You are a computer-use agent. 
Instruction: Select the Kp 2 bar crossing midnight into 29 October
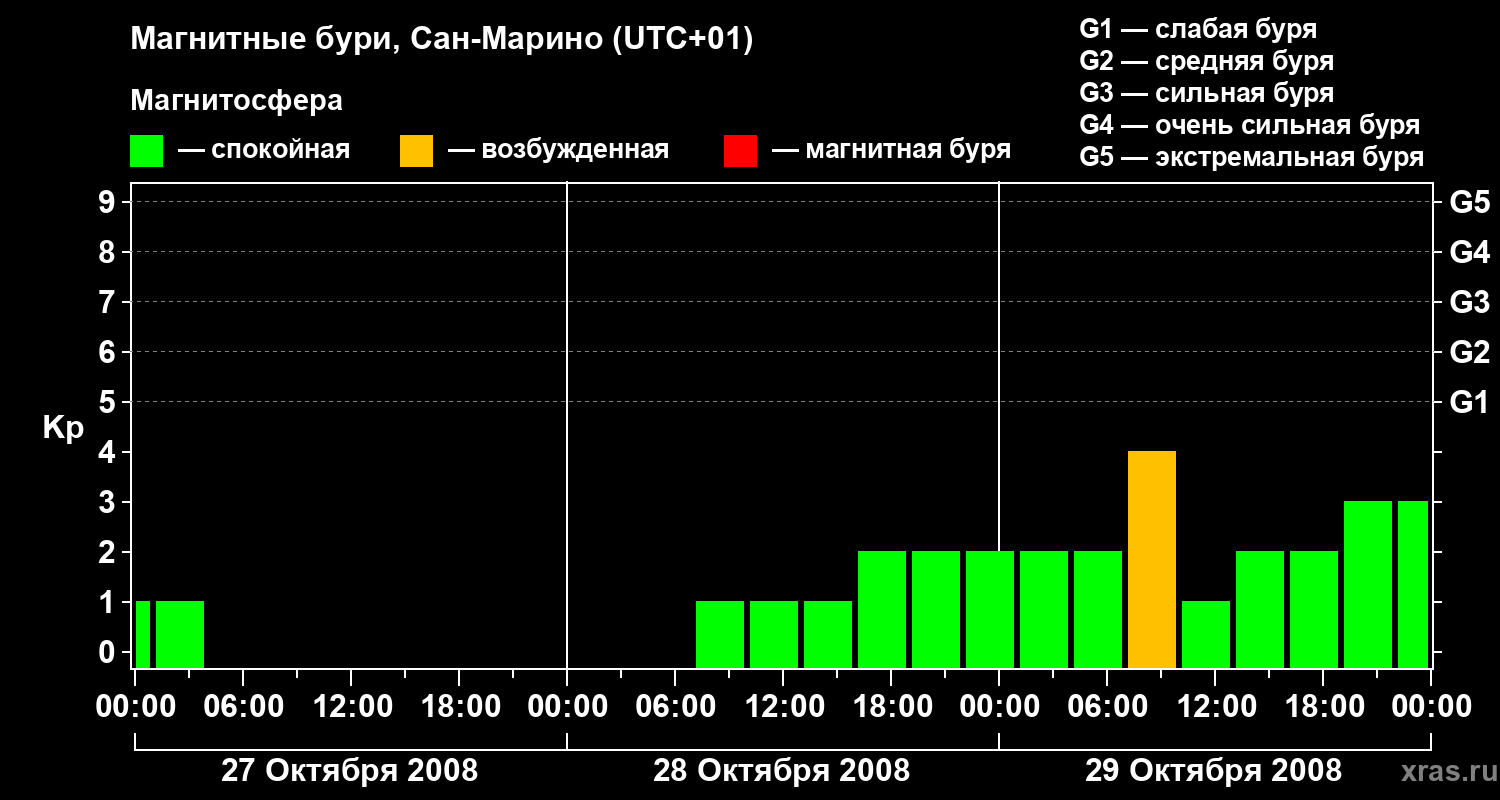[990, 609]
